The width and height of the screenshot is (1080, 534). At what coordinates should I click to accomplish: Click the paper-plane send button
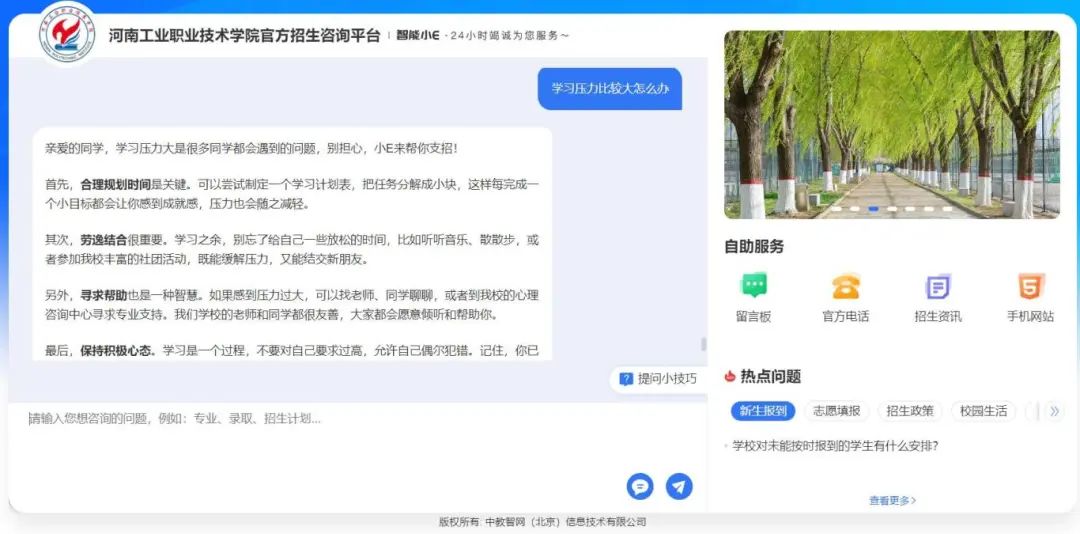click(679, 486)
